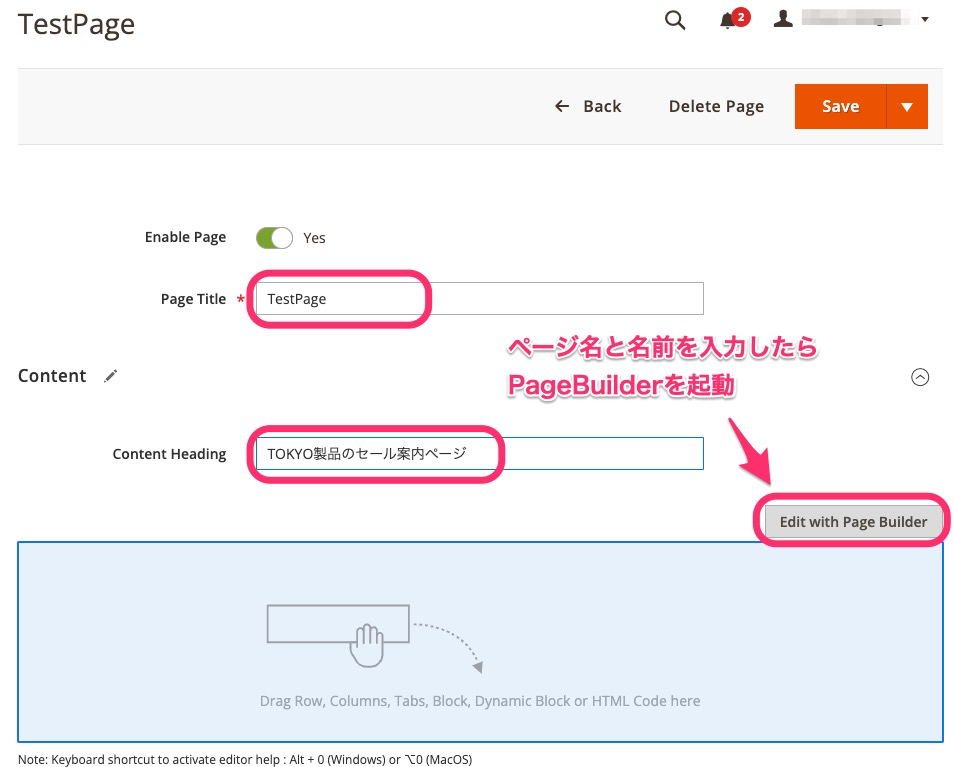The image size is (955, 767).
Task: Collapse the Content section chevron
Action: [x=920, y=377]
